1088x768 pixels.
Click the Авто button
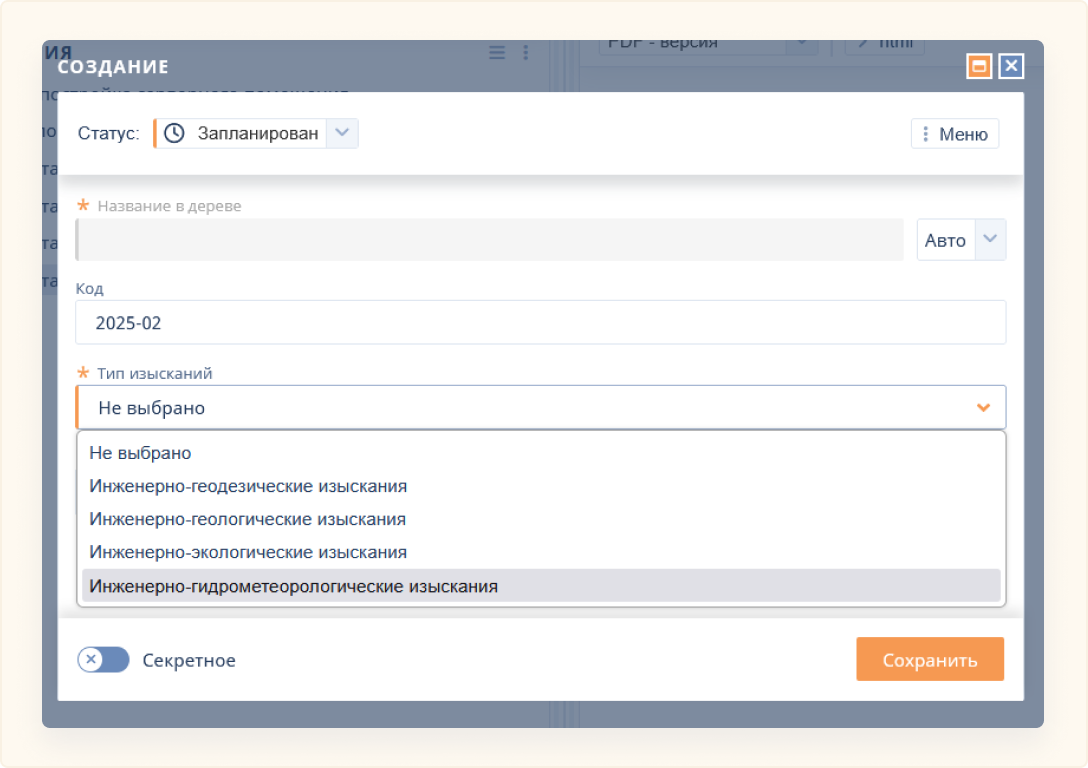(x=945, y=240)
